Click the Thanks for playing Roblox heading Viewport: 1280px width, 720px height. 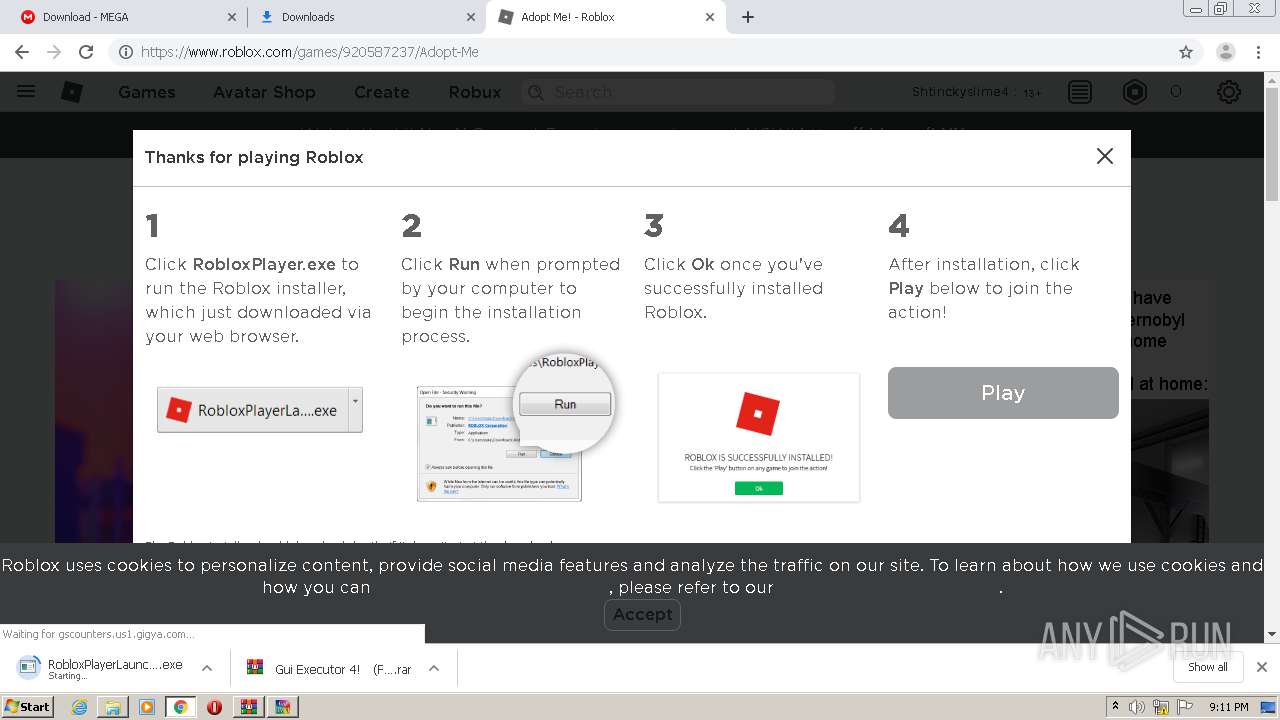point(254,157)
